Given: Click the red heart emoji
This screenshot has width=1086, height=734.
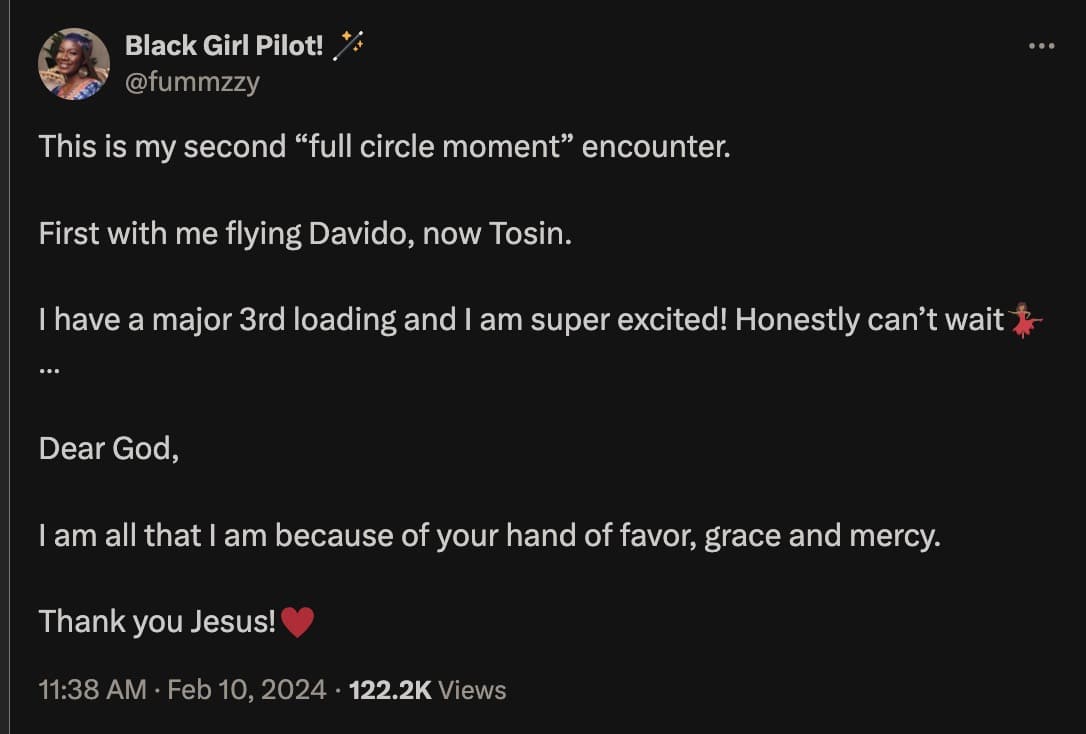Looking at the screenshot, I should click(297, 622).
